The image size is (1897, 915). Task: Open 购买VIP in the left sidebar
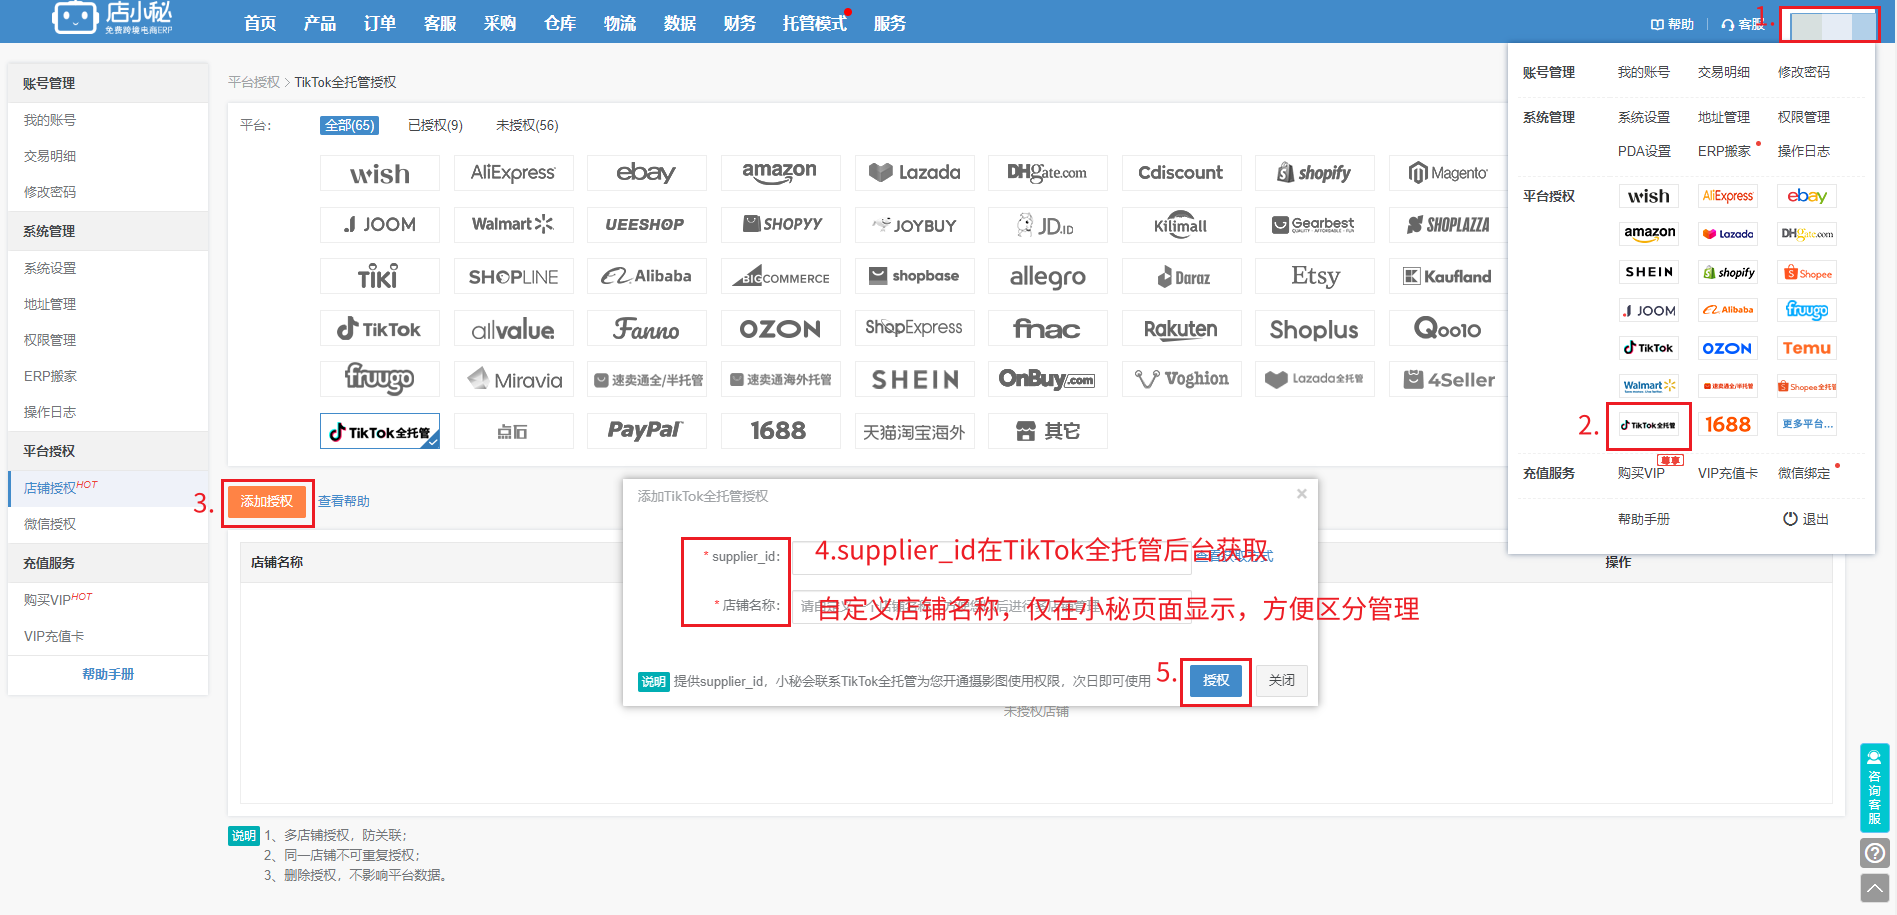point(47,600)
